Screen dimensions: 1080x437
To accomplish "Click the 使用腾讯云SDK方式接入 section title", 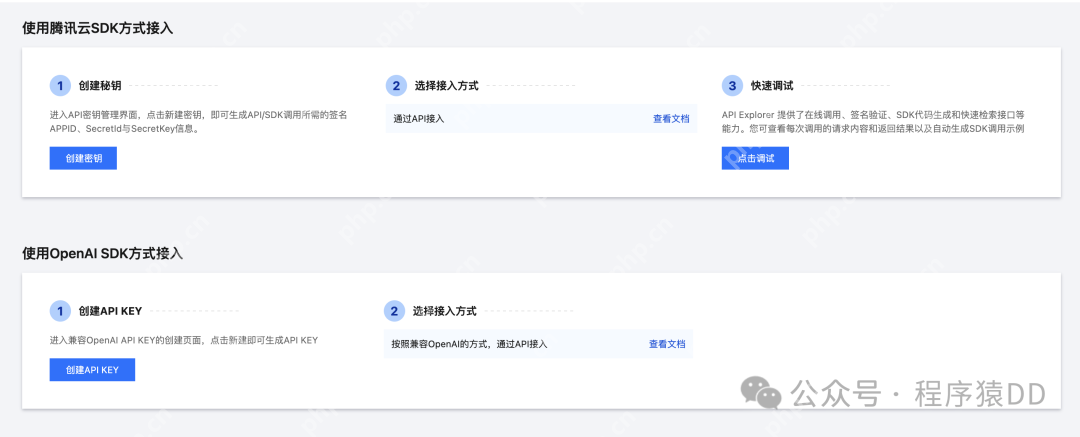I will (97, 28).
